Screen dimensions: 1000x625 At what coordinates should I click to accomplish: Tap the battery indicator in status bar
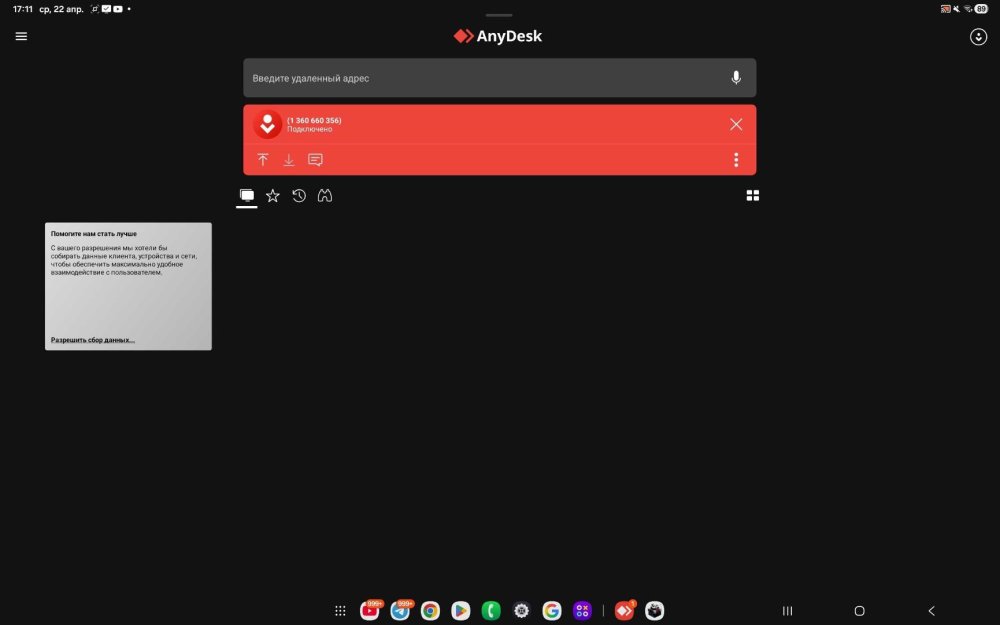[981, 9]
